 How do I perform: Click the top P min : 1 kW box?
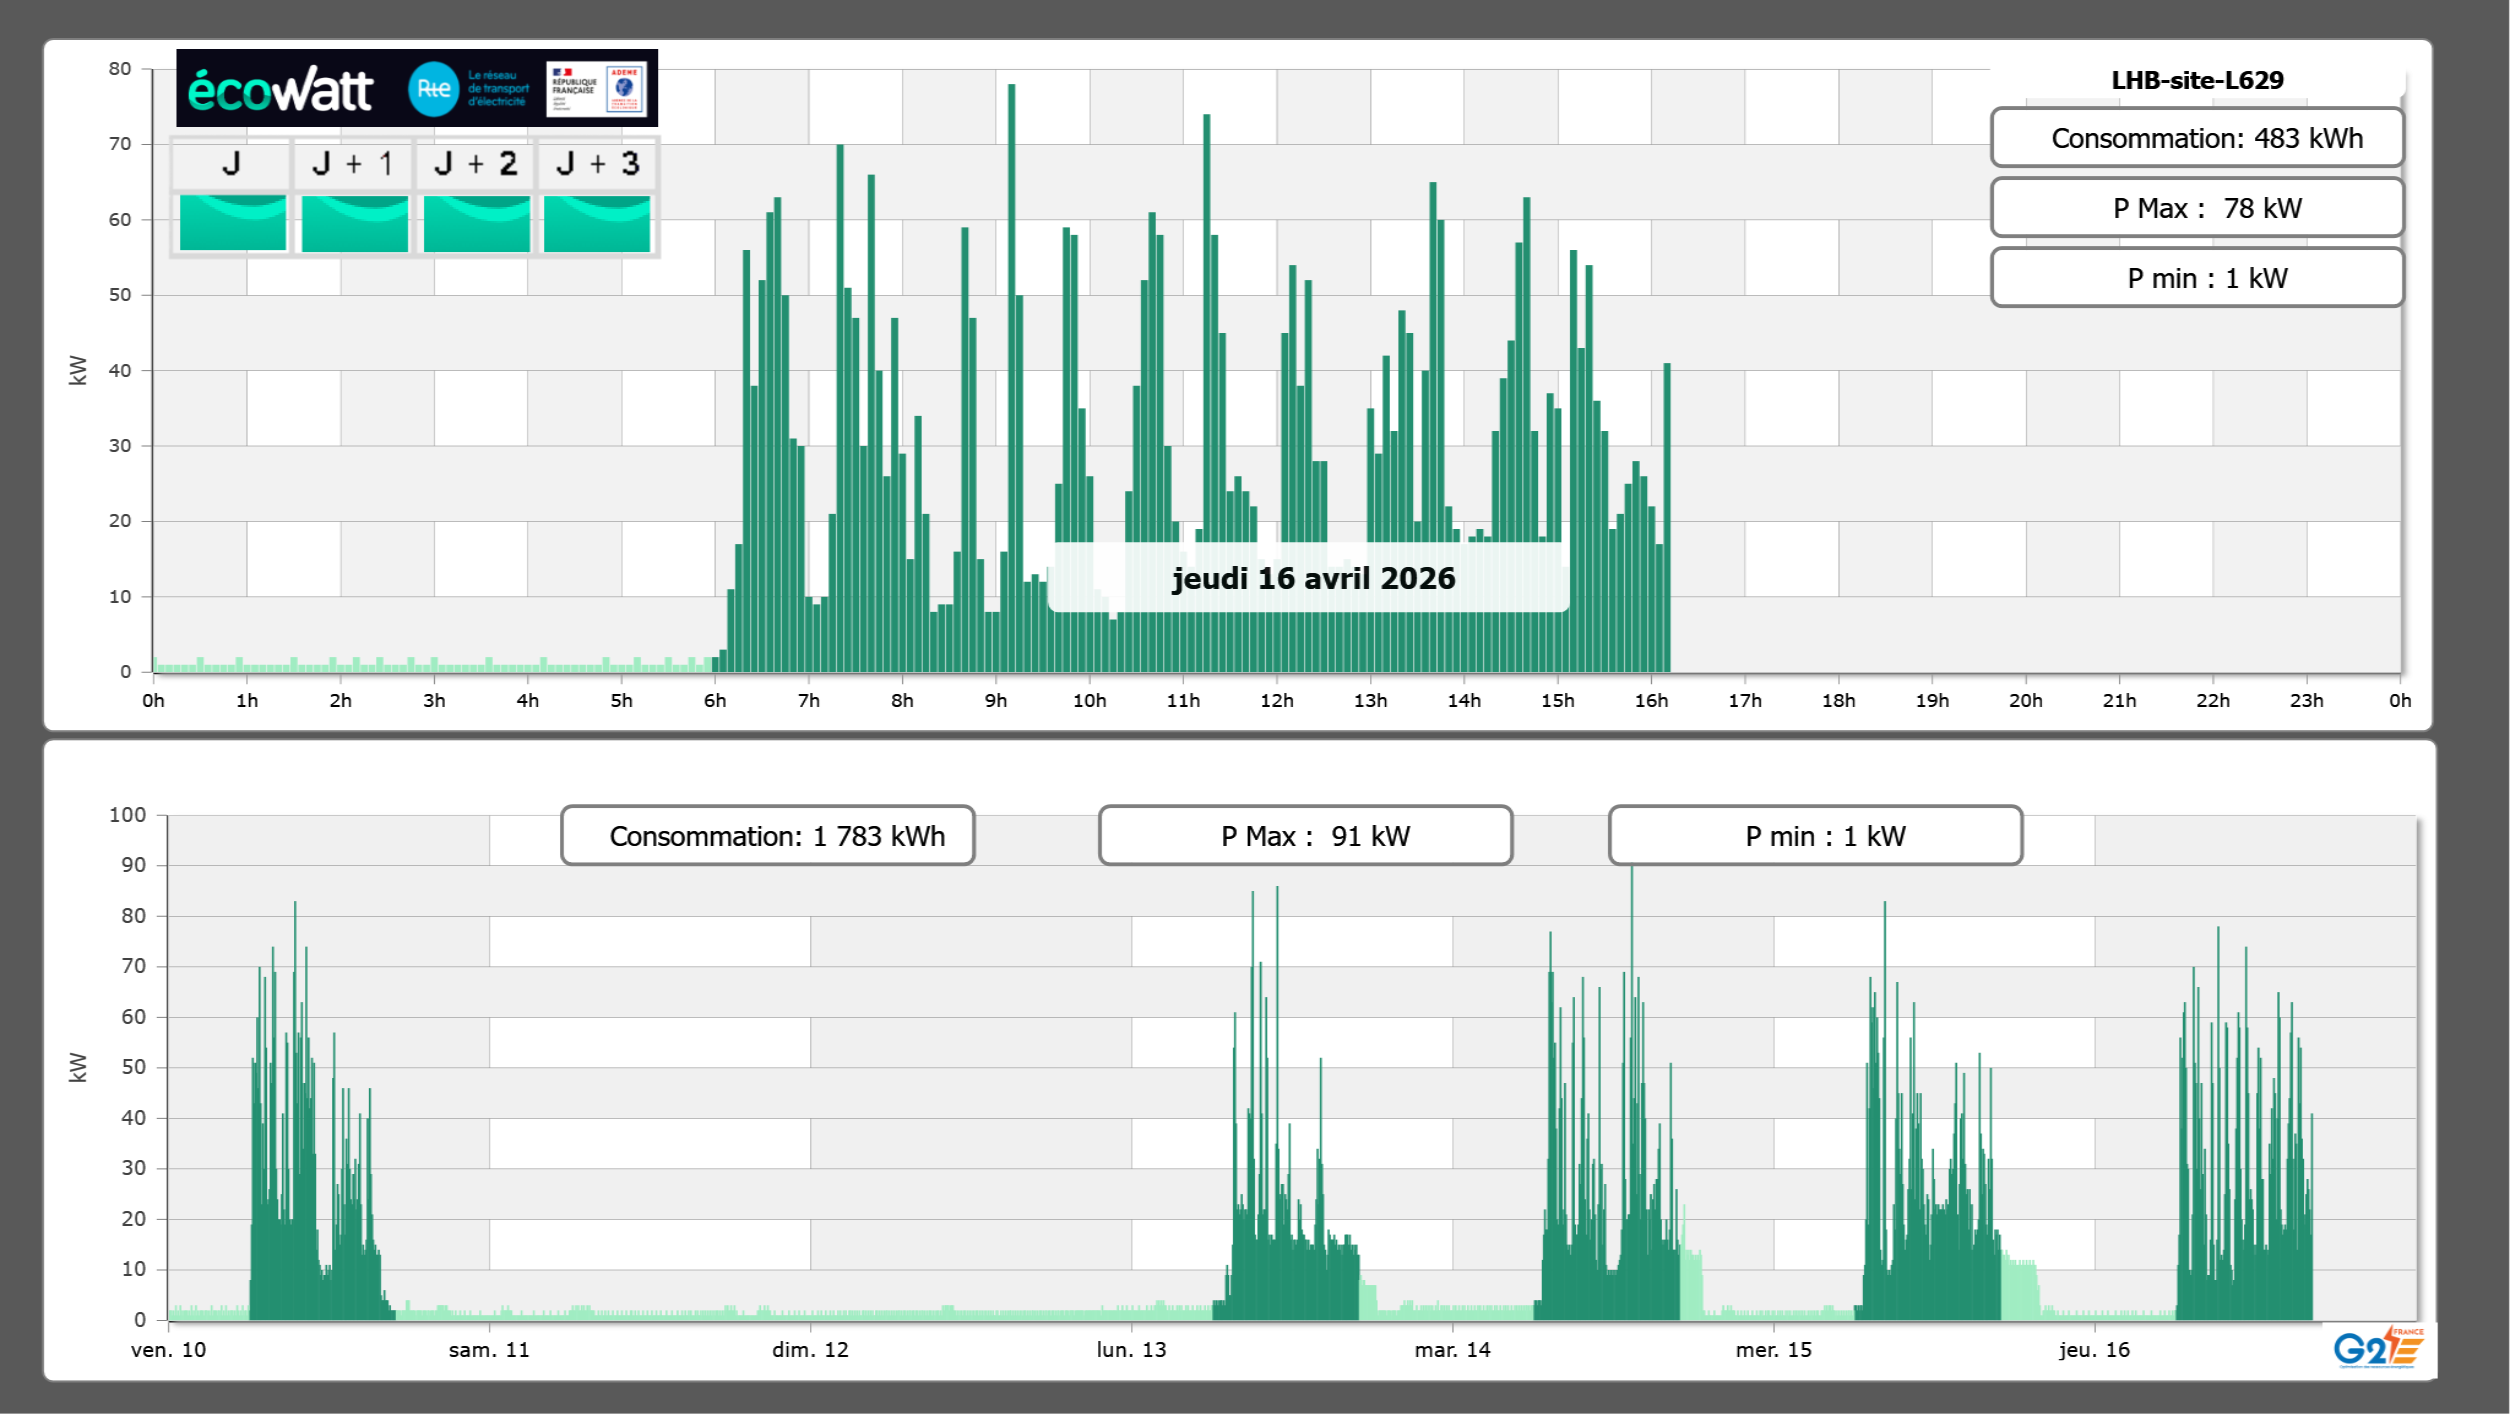click(x=2197, y=278)
